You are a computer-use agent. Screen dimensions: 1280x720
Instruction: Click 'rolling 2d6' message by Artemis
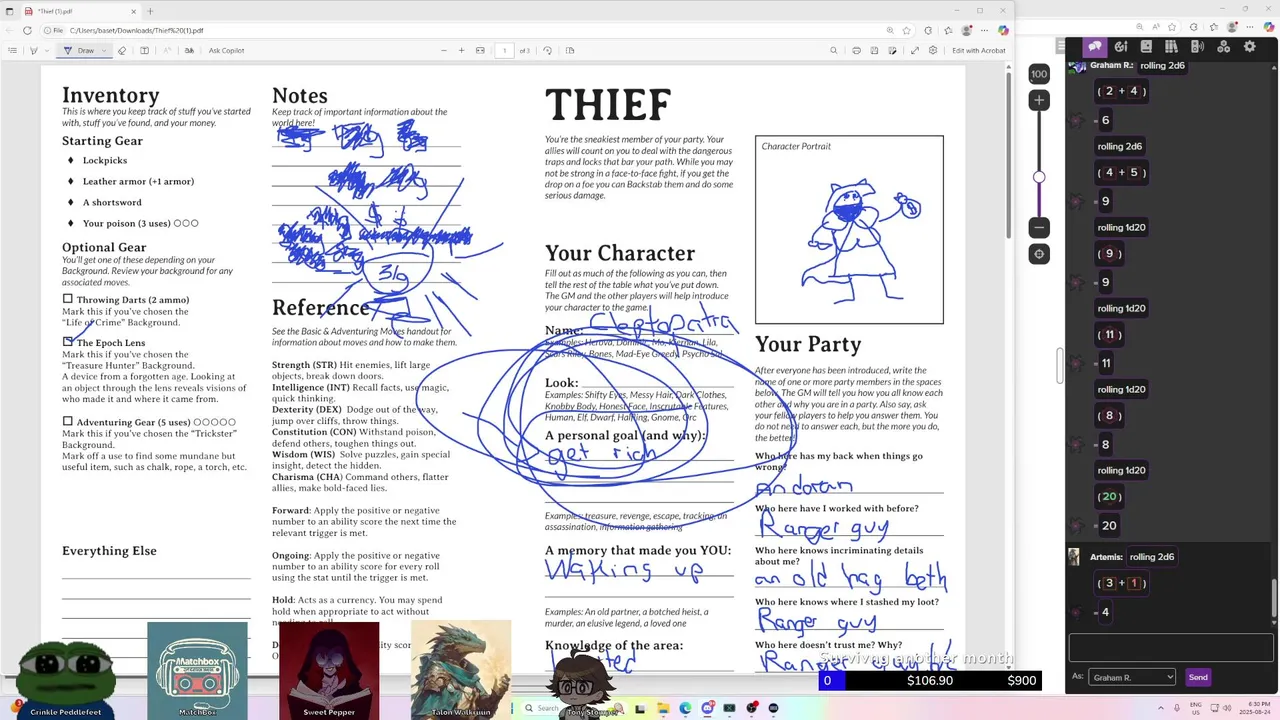pyautogui.click(x=1151, y=557)
